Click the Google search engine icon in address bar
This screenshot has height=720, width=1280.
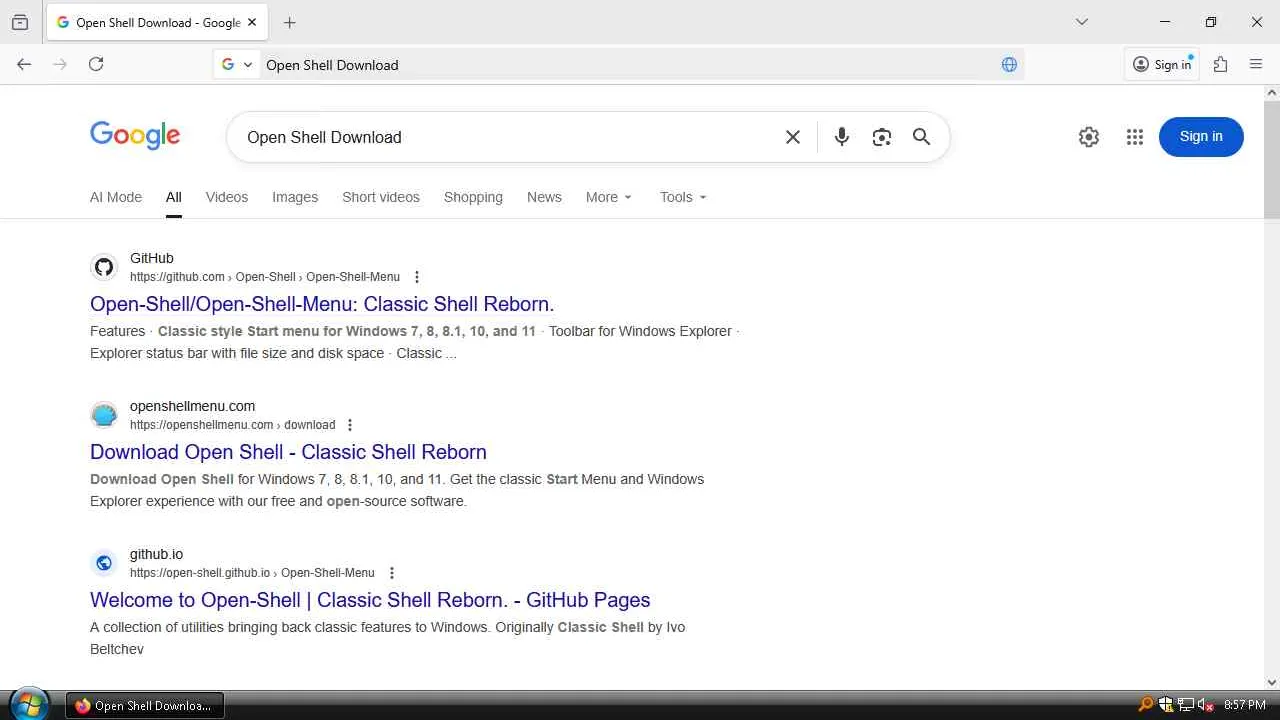(x=228, y=64)
